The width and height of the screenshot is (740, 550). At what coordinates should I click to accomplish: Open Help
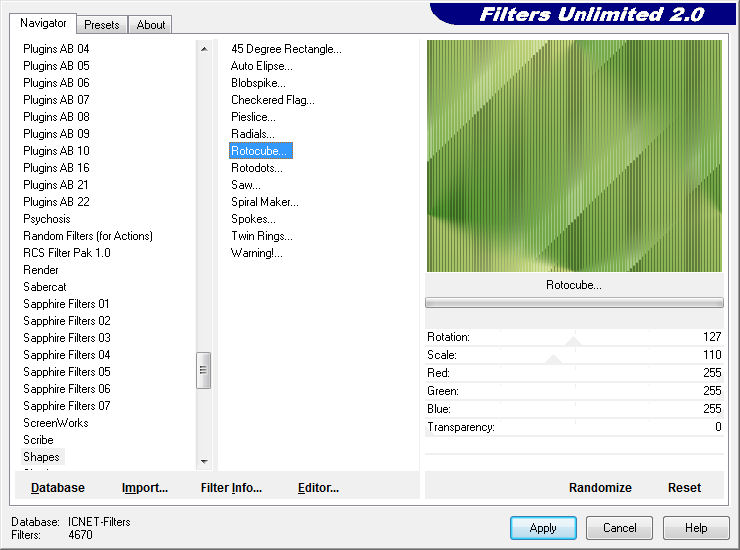coord(696,528)
